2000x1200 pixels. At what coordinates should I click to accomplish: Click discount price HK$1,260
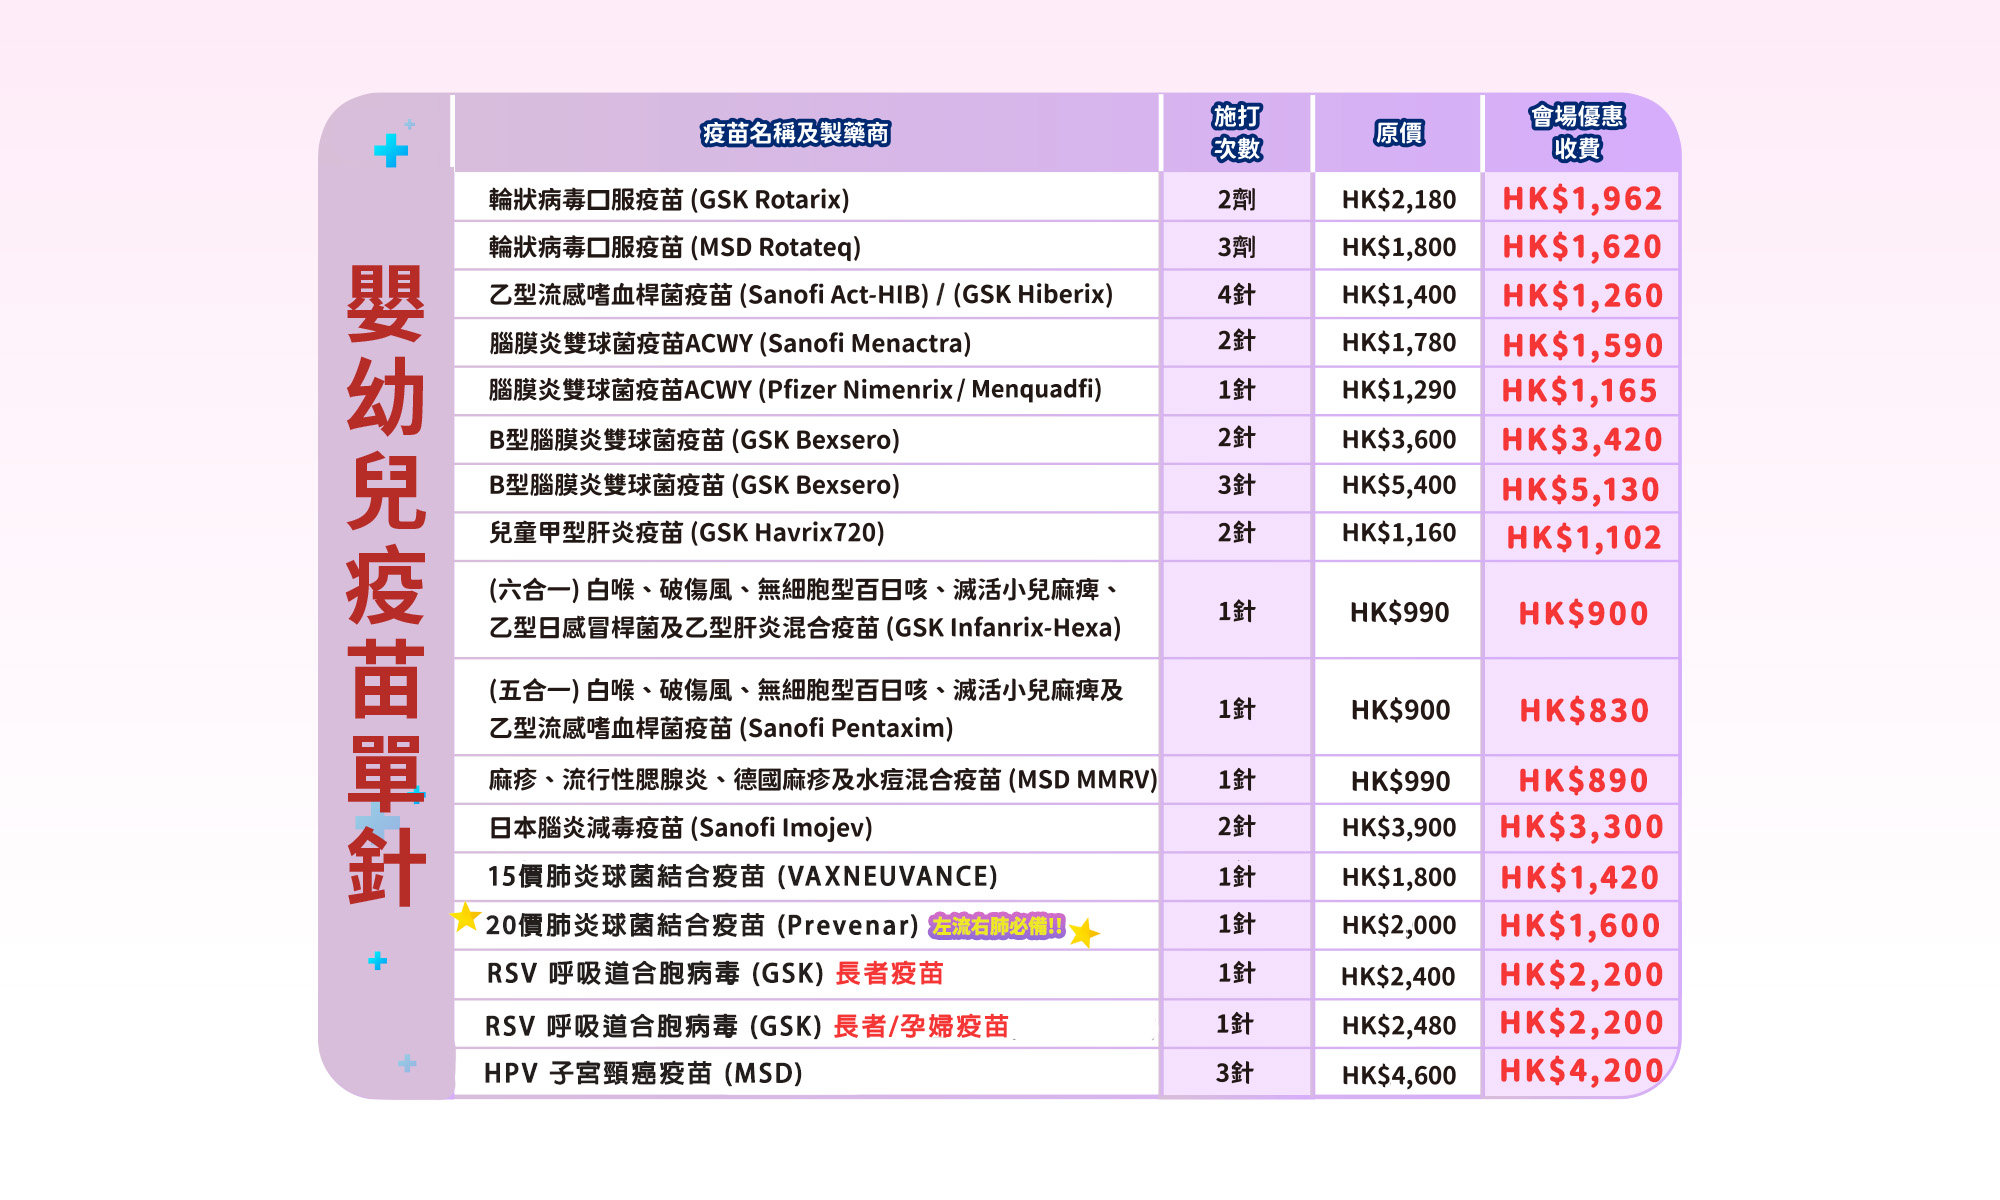(1582, 296)
